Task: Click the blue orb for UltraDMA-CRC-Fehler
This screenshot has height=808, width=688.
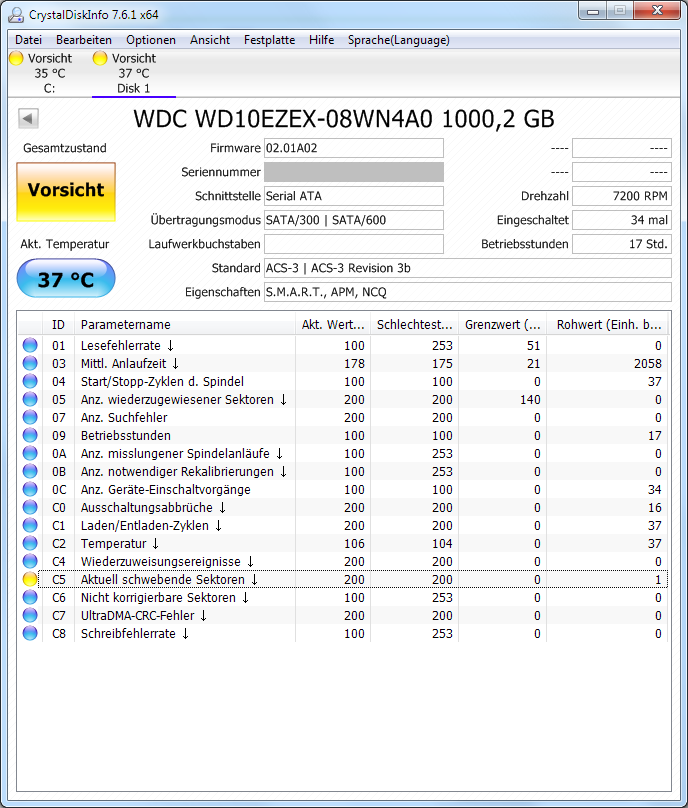Action: click(30, 615)
